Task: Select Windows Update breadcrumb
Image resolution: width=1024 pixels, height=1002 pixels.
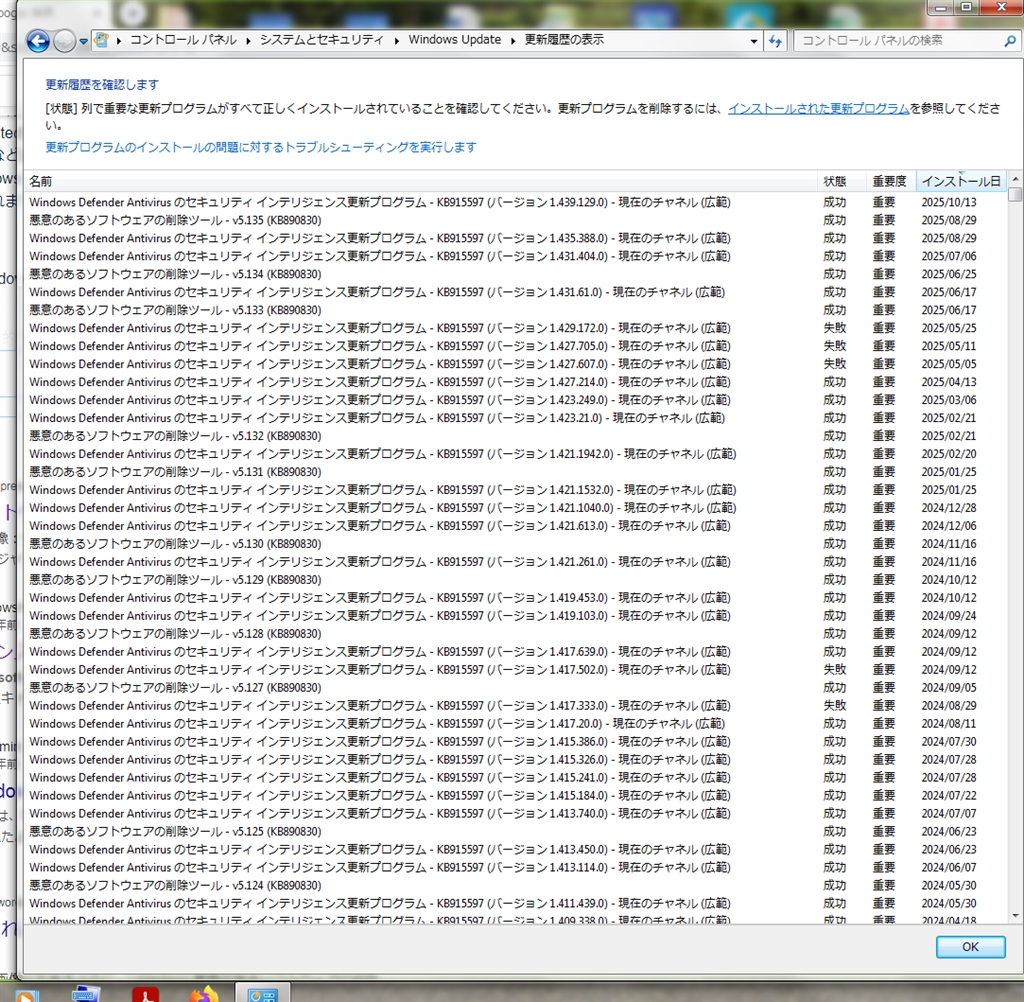Action: (455, 40)
